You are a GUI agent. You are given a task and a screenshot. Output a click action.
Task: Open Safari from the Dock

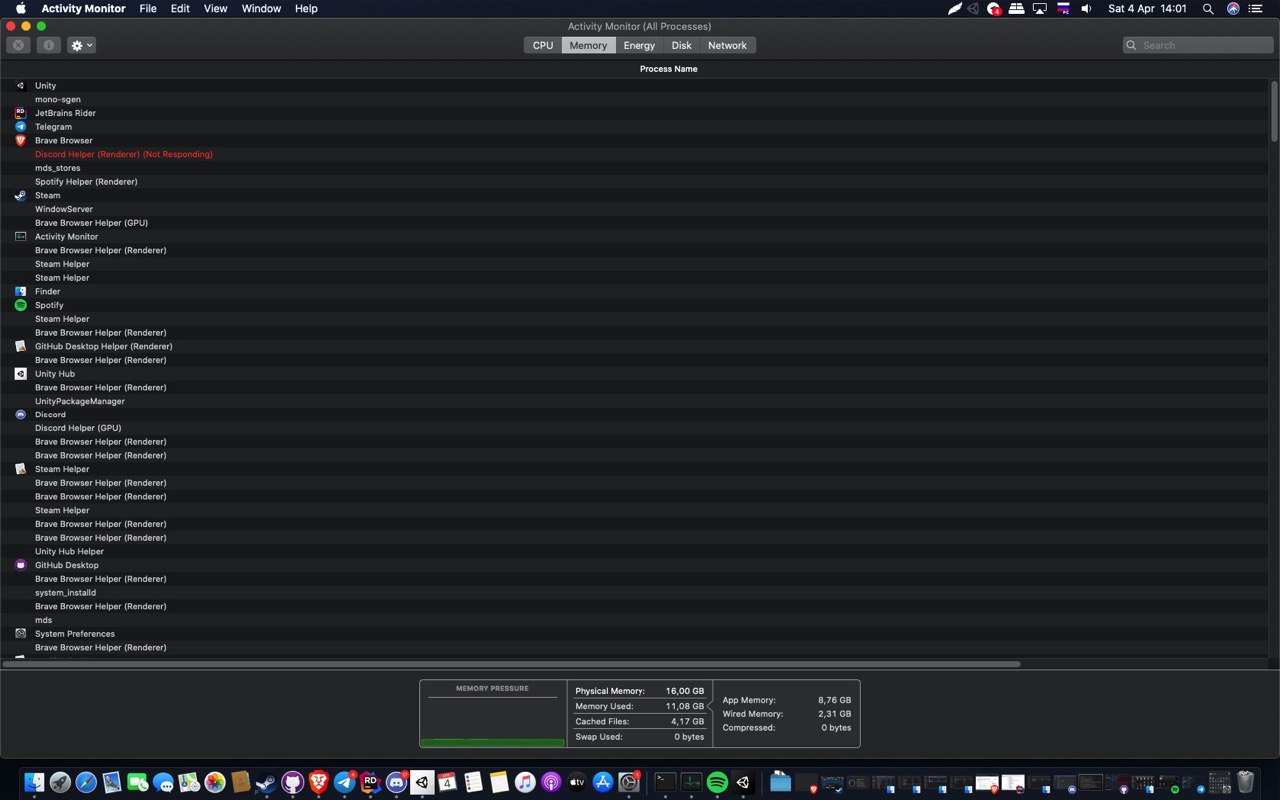point(86,782)
